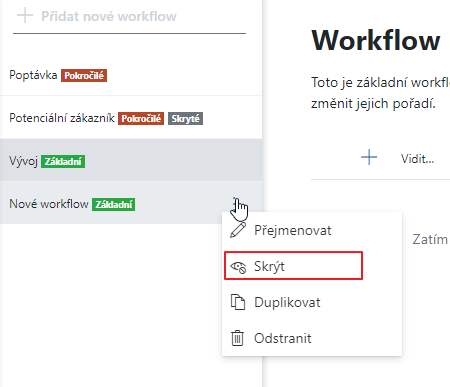Click the Základní badge next to Vývoj
Viewport: 450px width, 387px height.
point(63,161)
